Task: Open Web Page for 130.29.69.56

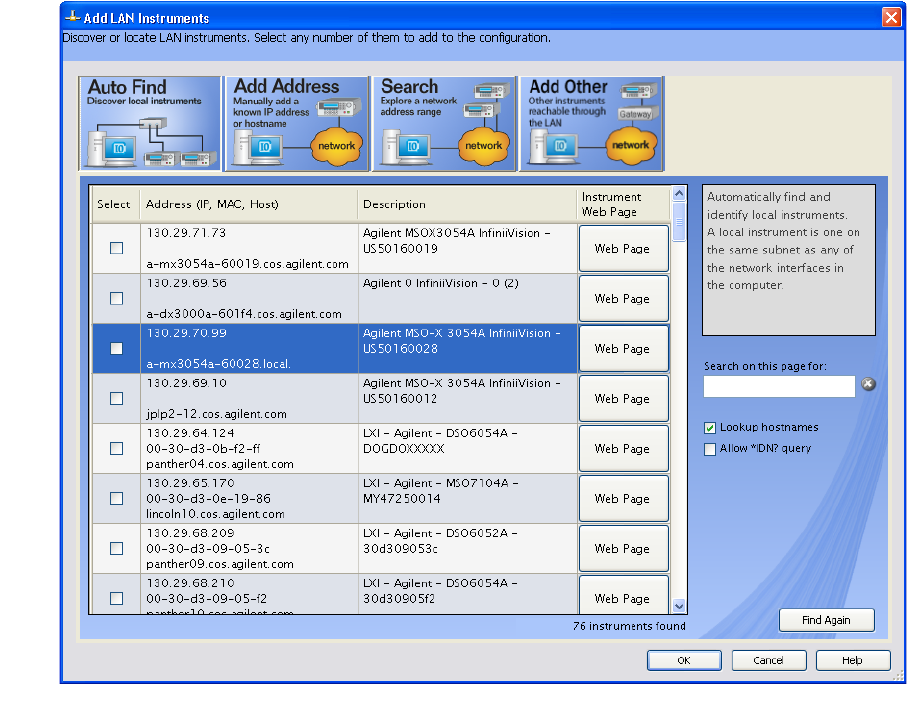Action: (x=624, y=298)
